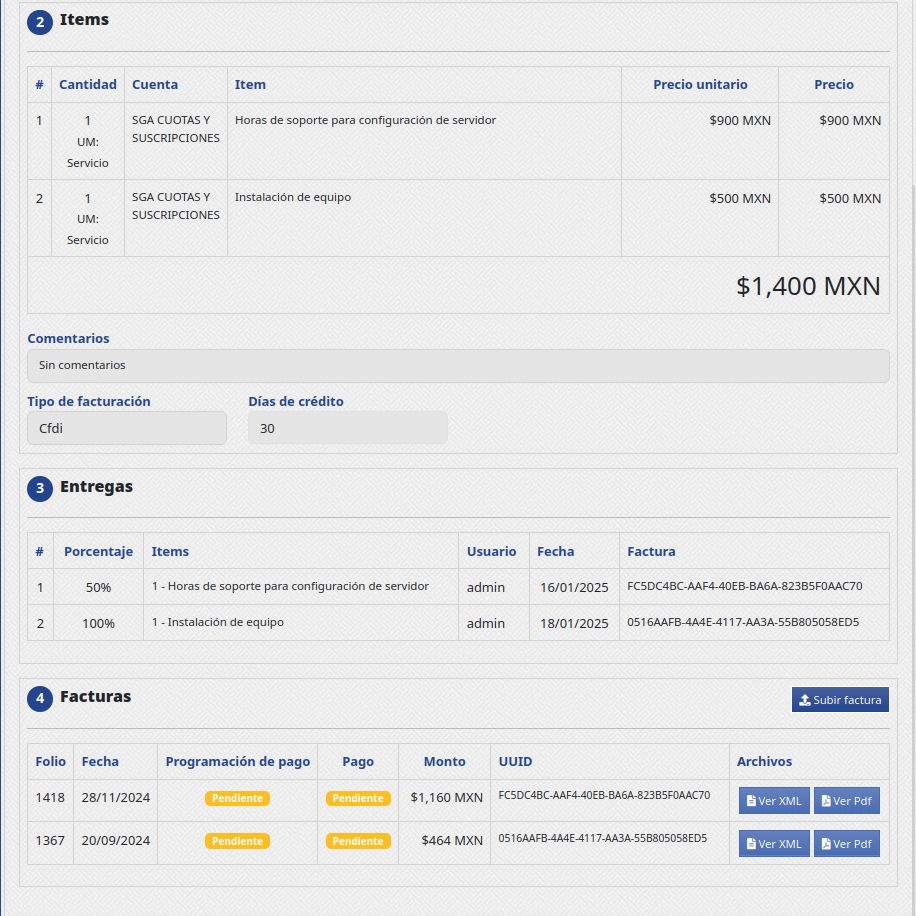
Task: Click the step 3 Entregas number badge
Action: point(40,488)
